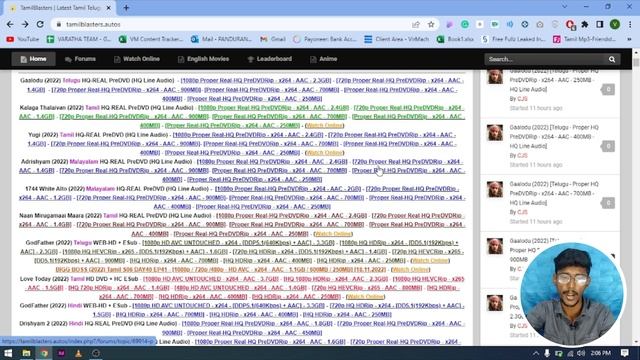Open the VM Content Tracker bookmark

(x=151, y=39)
